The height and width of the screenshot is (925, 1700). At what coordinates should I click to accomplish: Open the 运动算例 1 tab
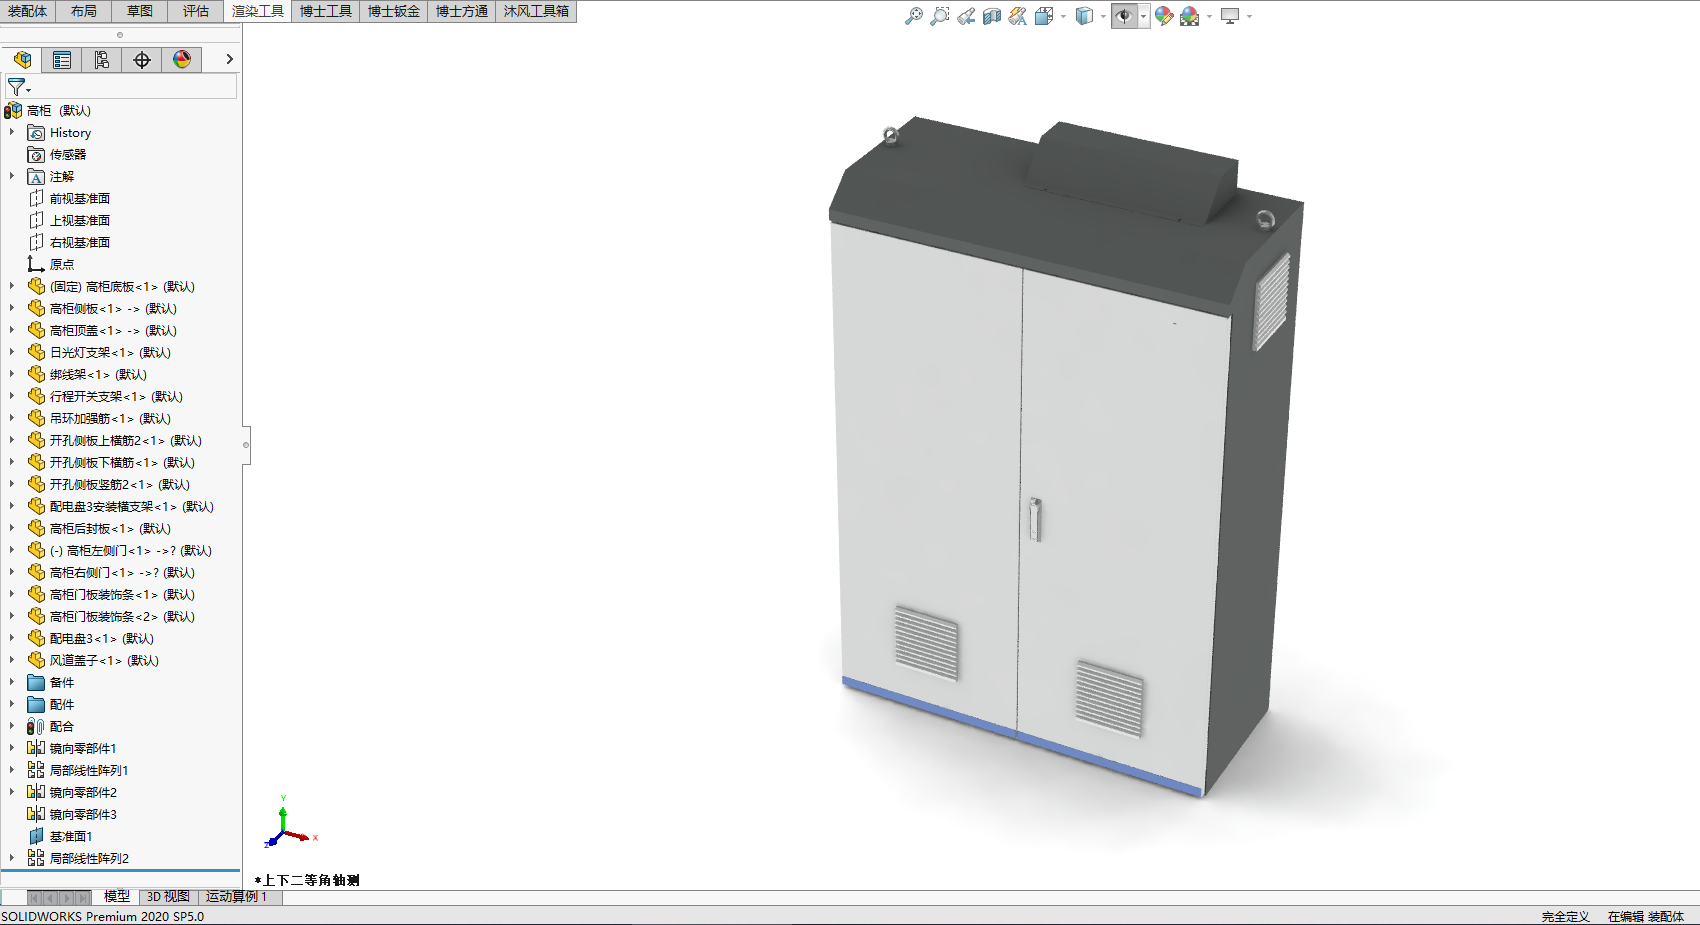coord(237,897)
